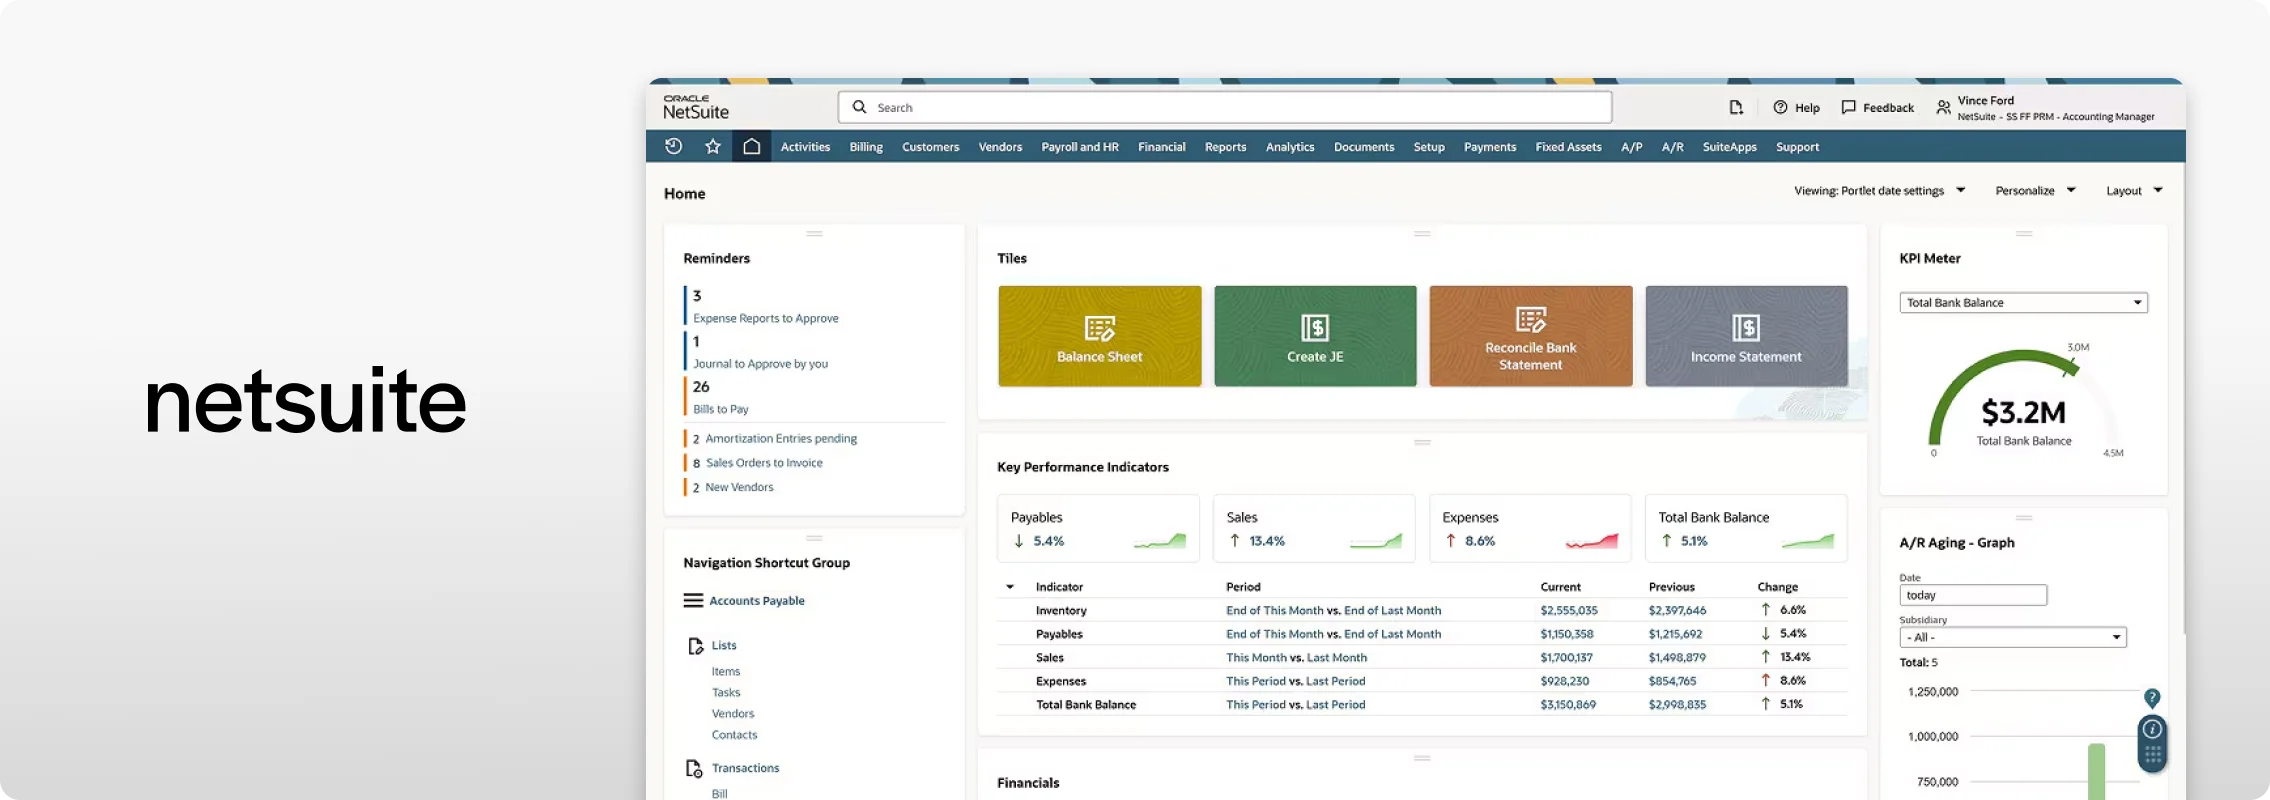
Task: Open the Recent Records history icon
Action: coord(674,146)
